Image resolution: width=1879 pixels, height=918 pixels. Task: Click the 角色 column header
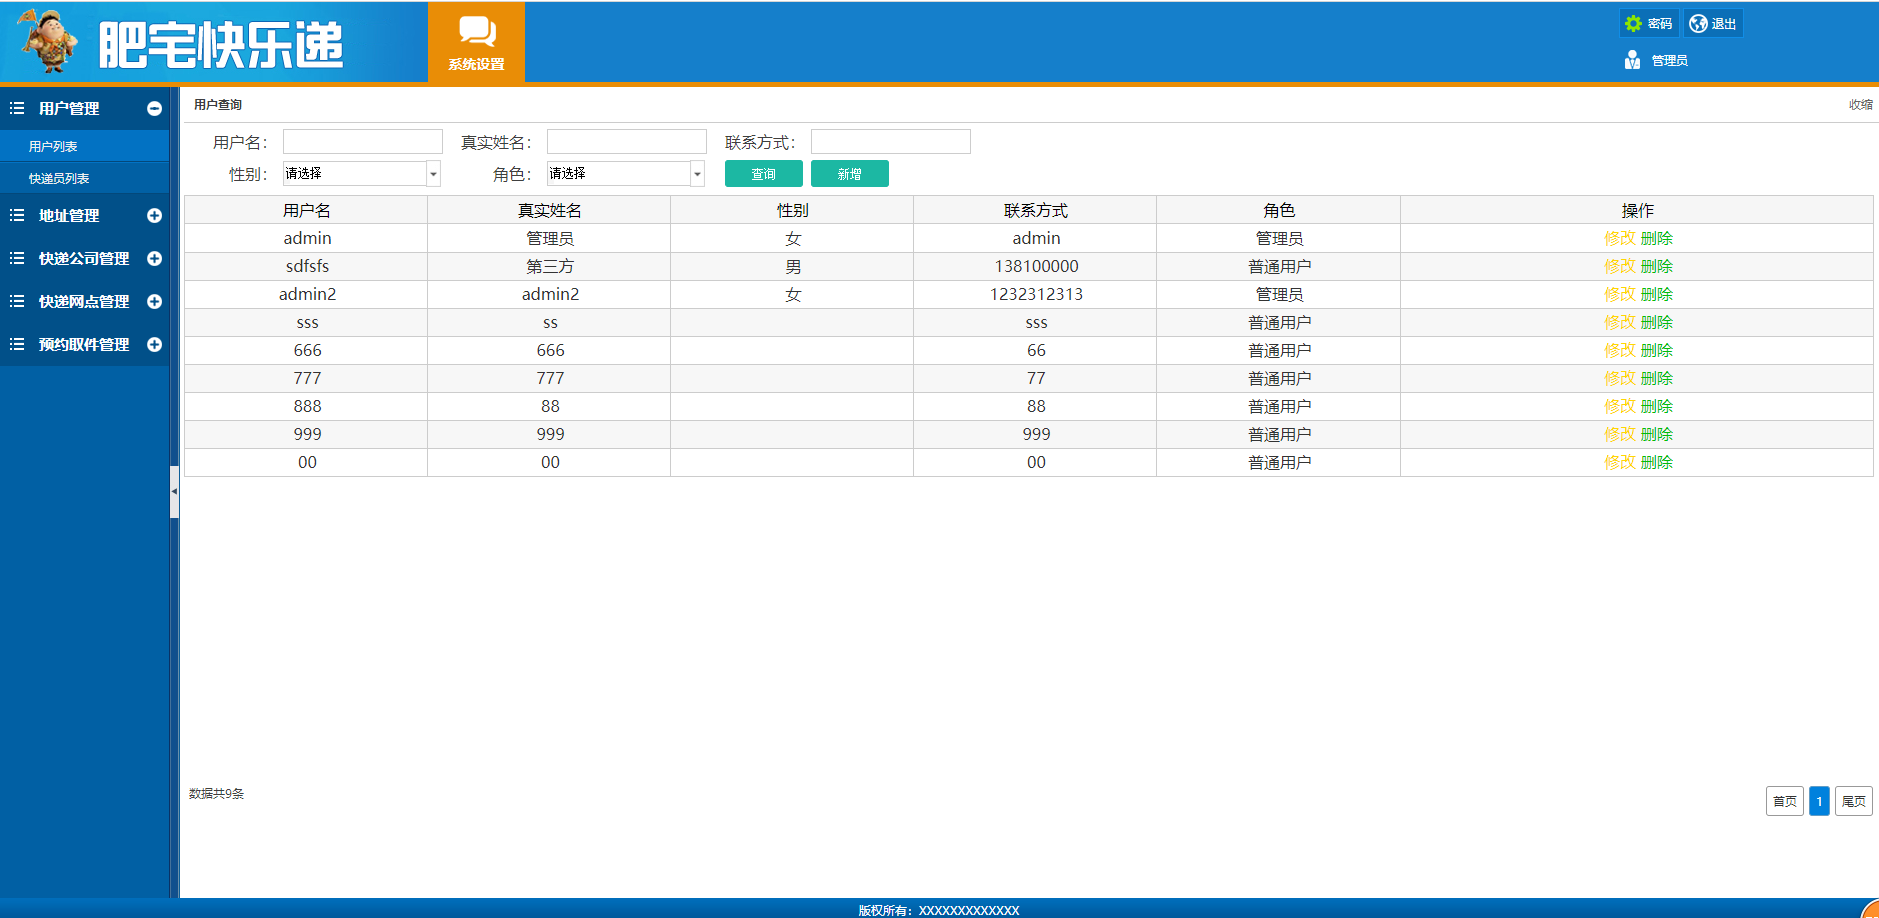click(1279, 210)
